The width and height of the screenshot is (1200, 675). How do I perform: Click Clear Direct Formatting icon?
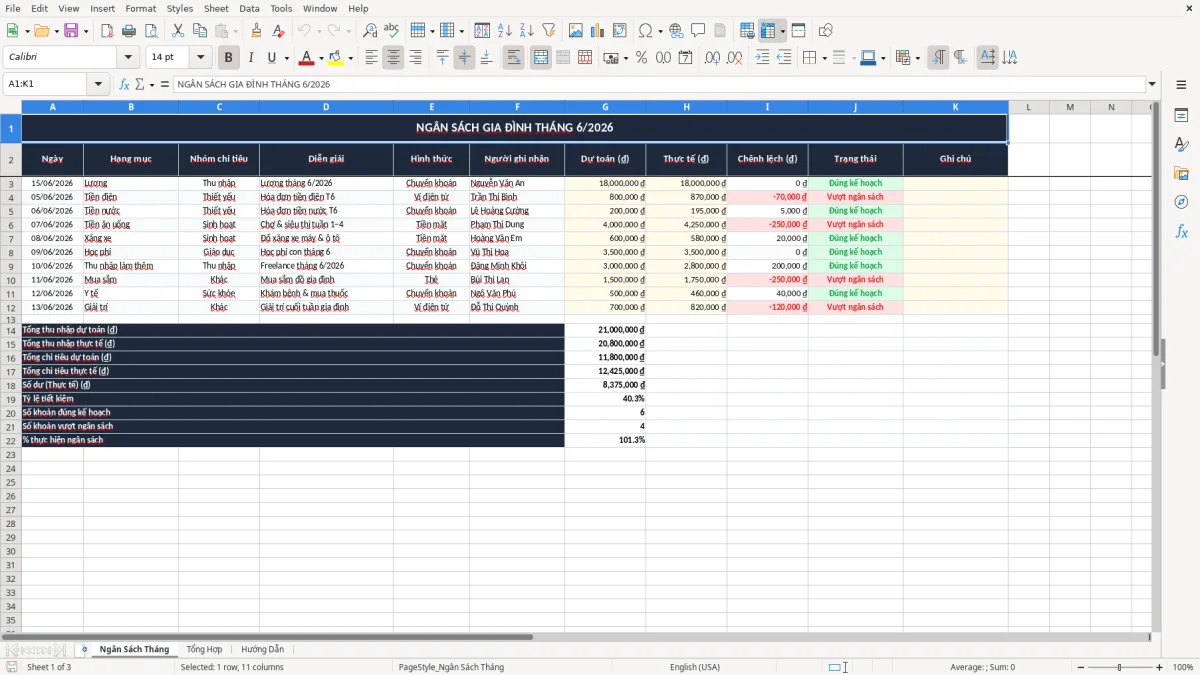pos(279,31)
